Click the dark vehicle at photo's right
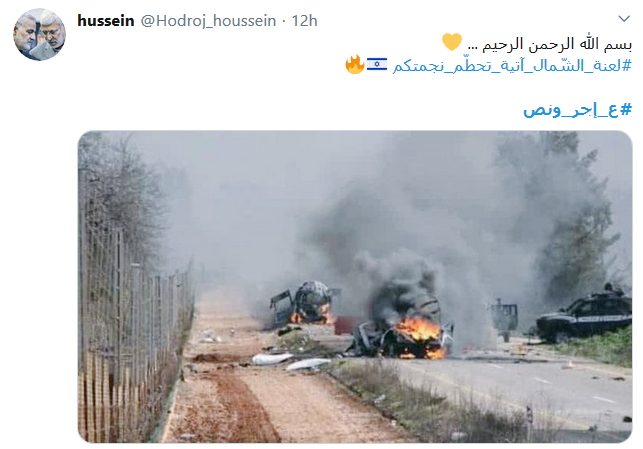The image size is (643, 449). click(x=584, y=315)
